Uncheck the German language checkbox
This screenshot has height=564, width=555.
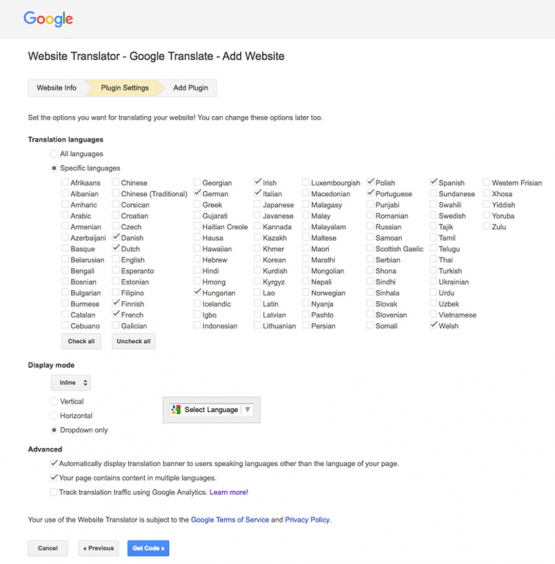(197, 193)
